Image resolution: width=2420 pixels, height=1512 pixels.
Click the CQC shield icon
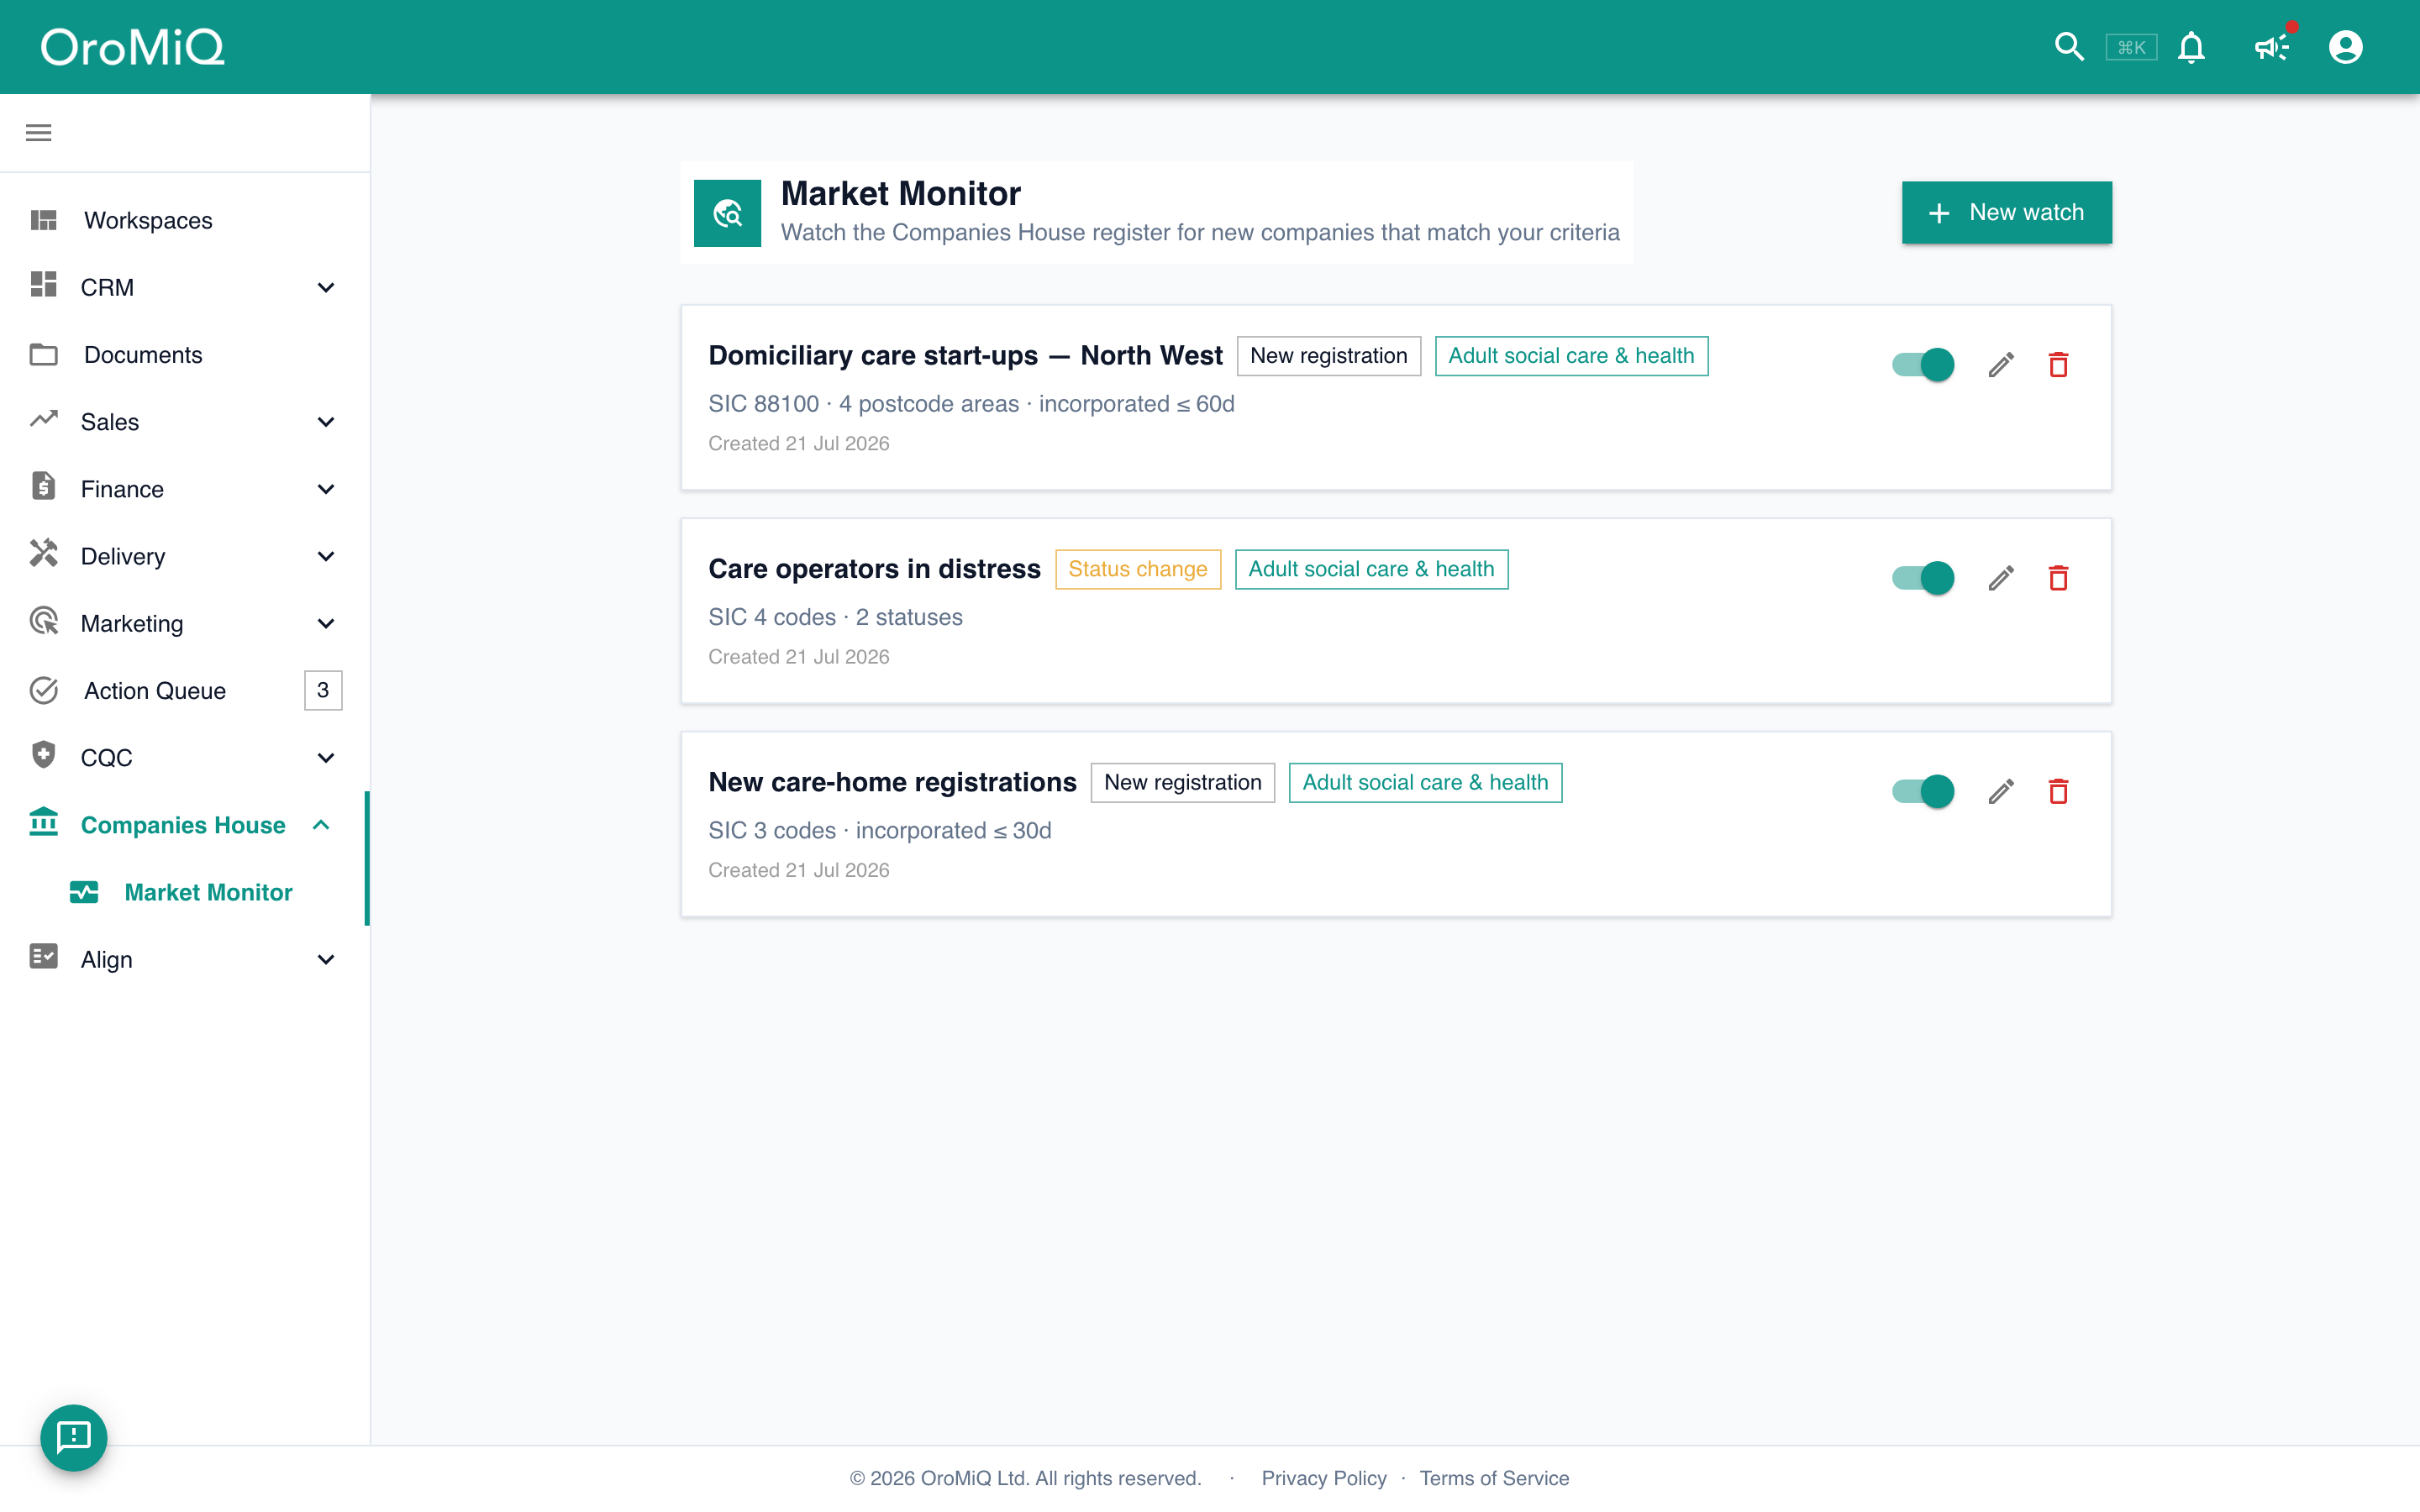(44, 755)
